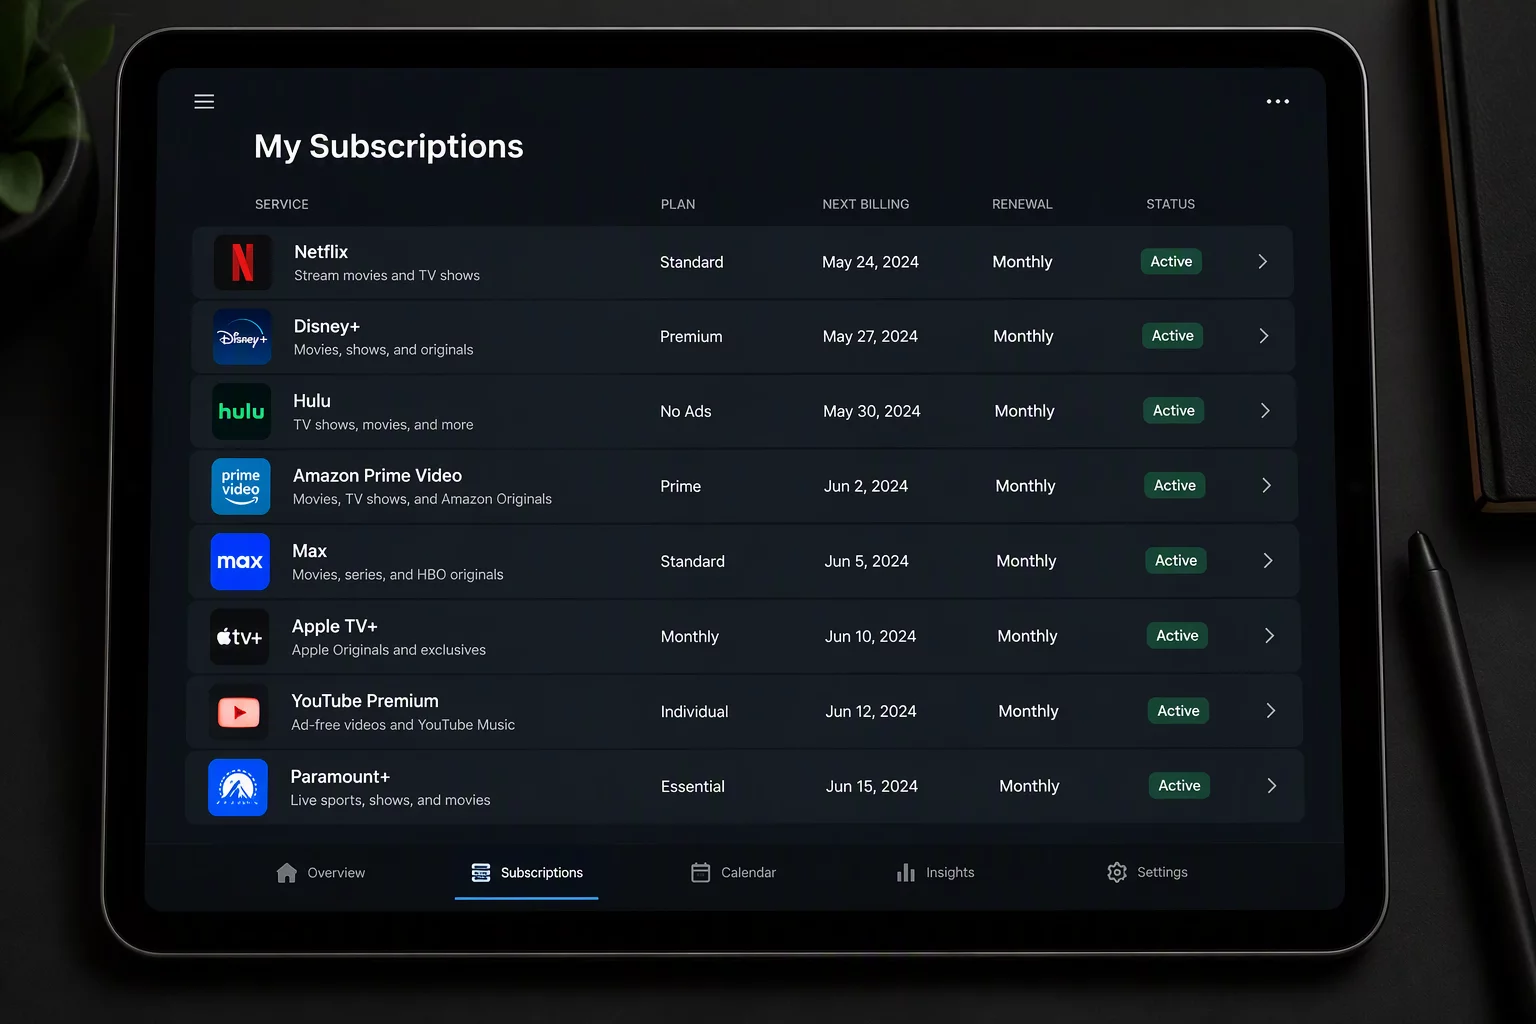Click the 'Jun 15, 2024' billing date
Image resolution: width=1536 pixels, height=1024 pixels.
point(872,786)
